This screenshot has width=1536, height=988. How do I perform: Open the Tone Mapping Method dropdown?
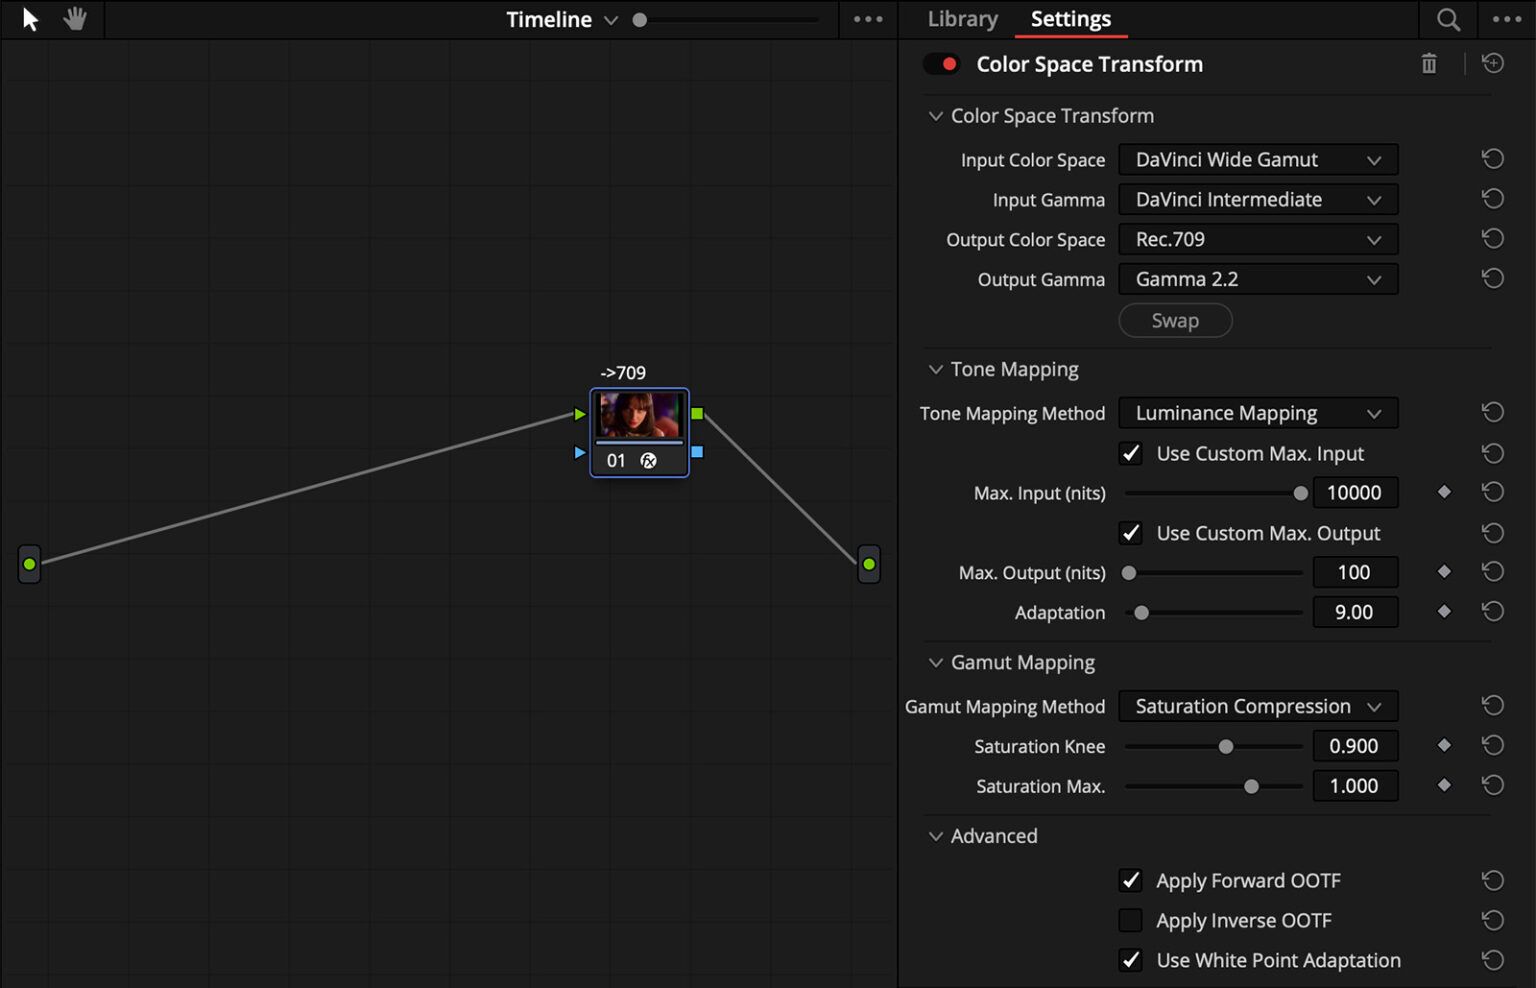click(1258, 412)
